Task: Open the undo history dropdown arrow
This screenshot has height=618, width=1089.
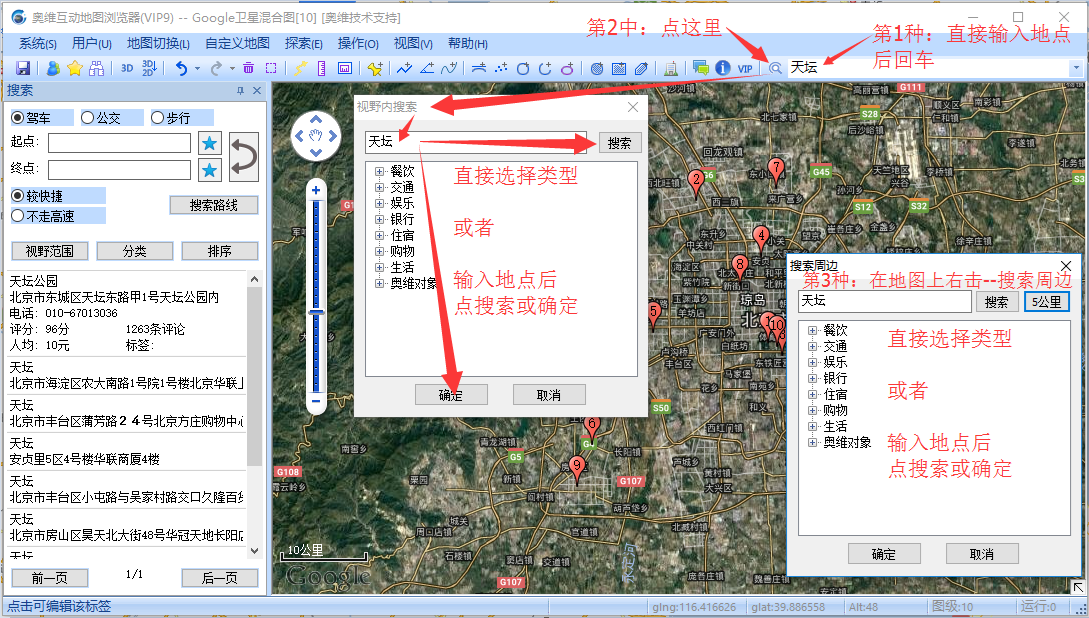Action: [198, 68]
